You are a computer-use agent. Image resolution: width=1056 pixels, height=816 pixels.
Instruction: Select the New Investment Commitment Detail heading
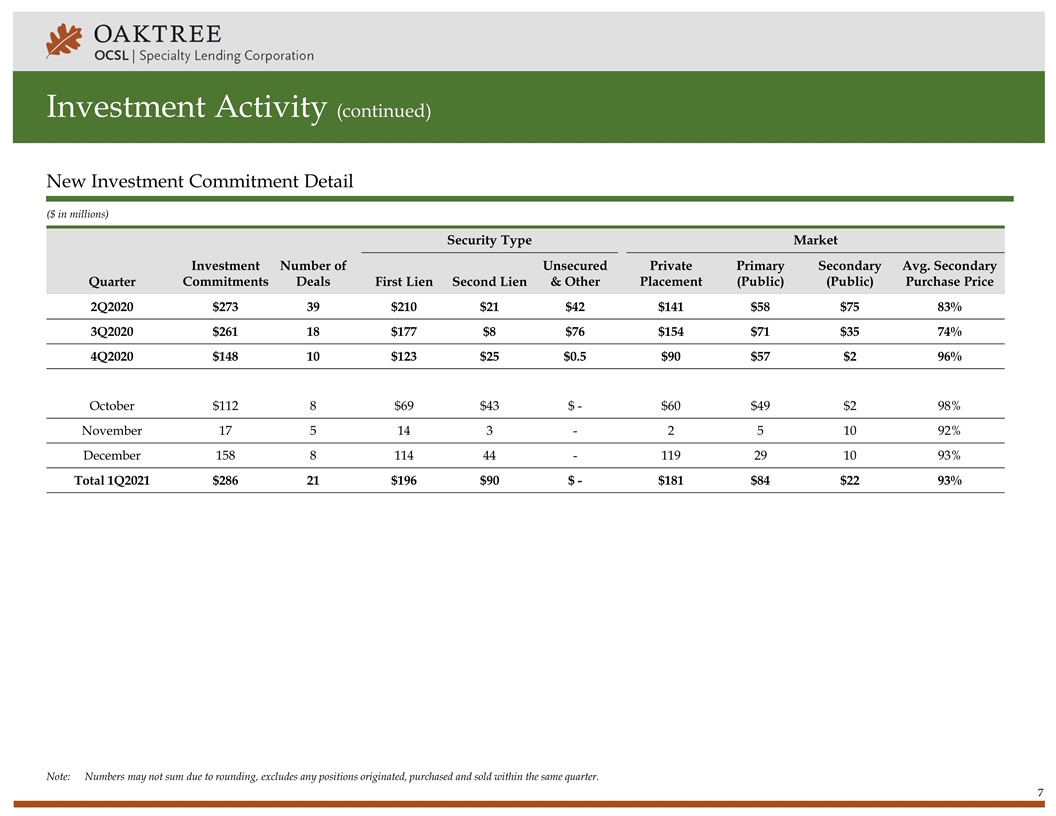(199, 181)
